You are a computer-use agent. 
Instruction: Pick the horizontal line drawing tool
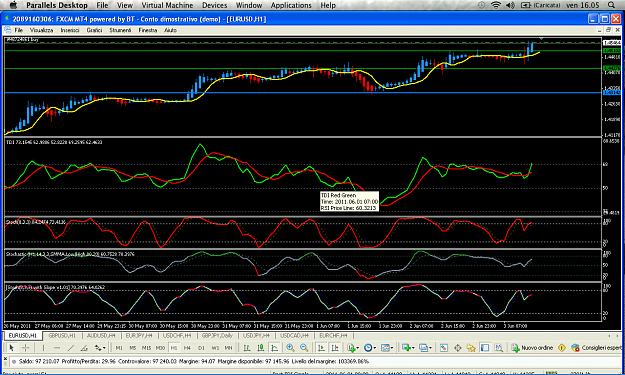(x=57, y=348)
